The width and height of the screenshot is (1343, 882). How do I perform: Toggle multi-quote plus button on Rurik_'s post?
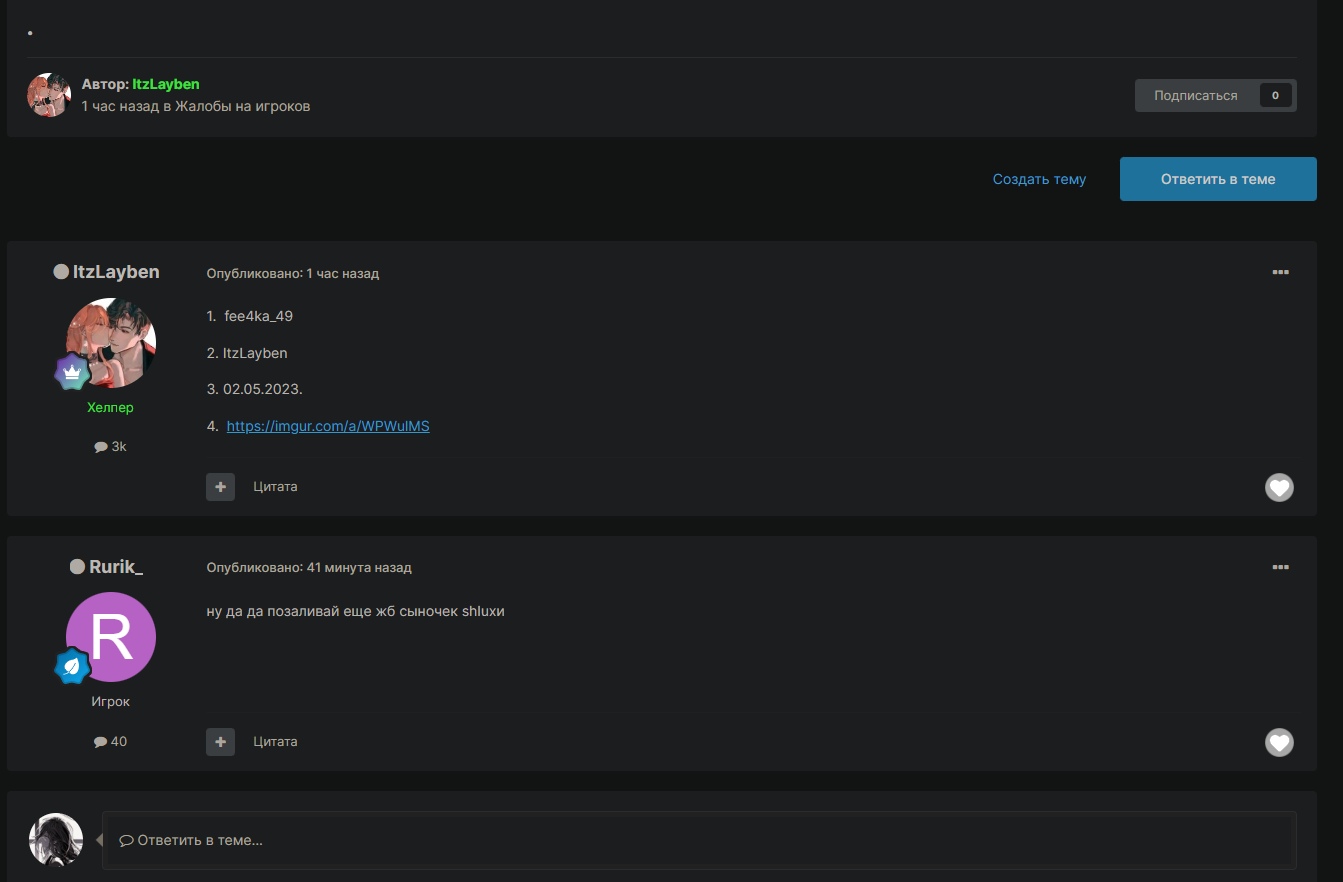[x=220, y=742]
